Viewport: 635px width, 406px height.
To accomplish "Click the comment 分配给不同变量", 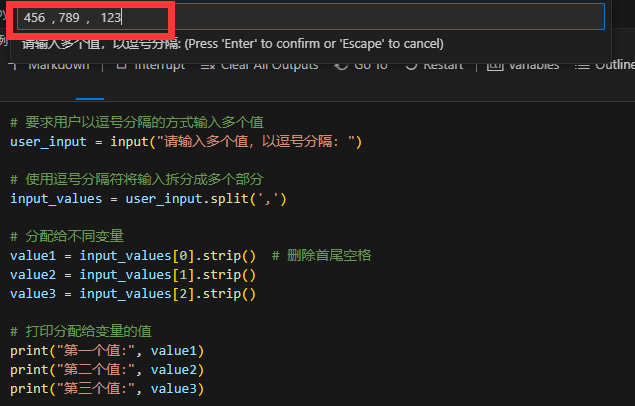I will point(67,236).
